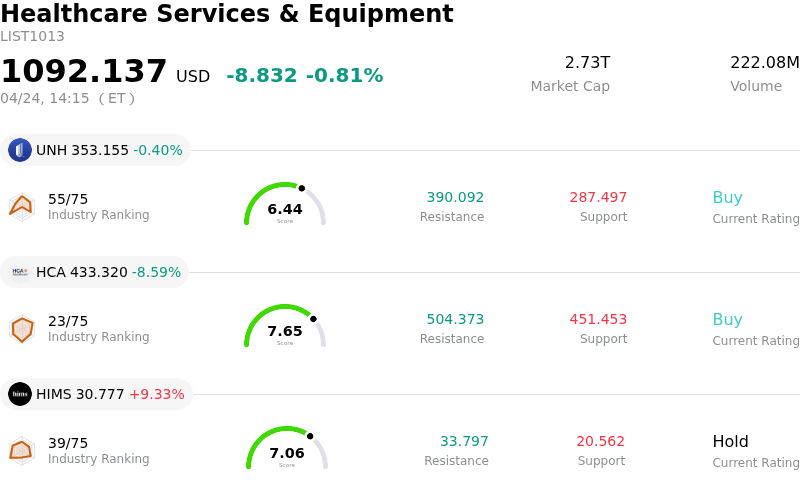Click the 2.73T Market Cap figure

pos(587,63)
